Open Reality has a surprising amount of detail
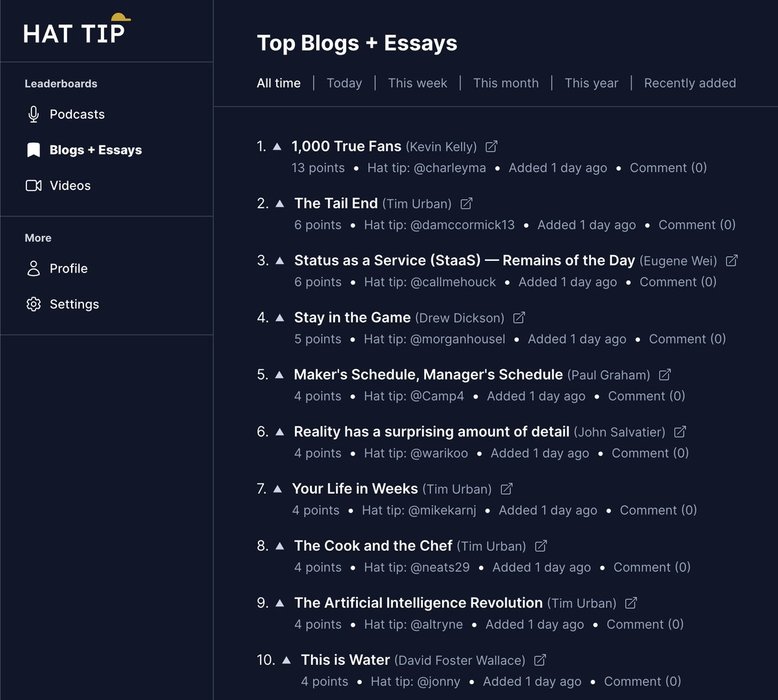Screen dimensions: 778x700 click(x=431, y=432)
